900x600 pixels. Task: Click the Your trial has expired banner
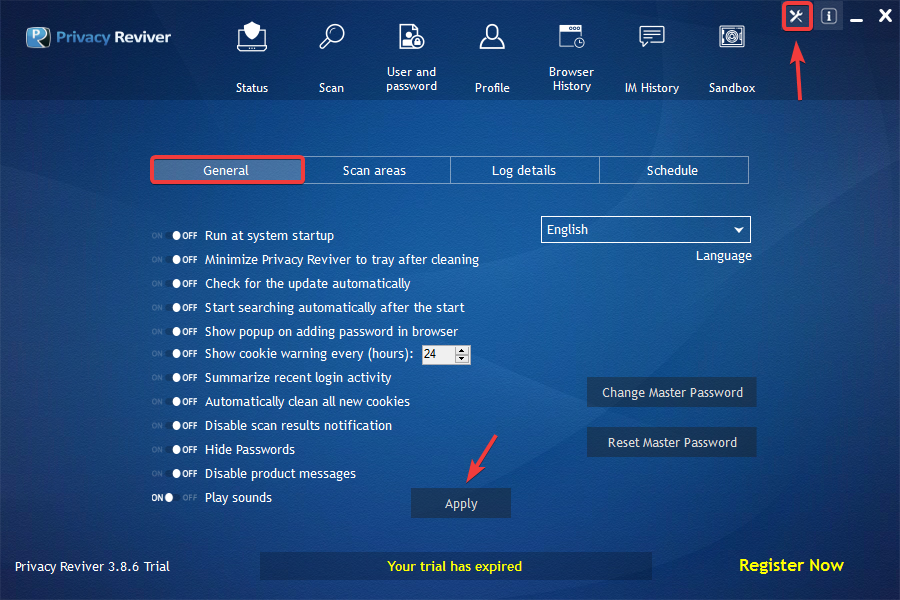point(455,566)
